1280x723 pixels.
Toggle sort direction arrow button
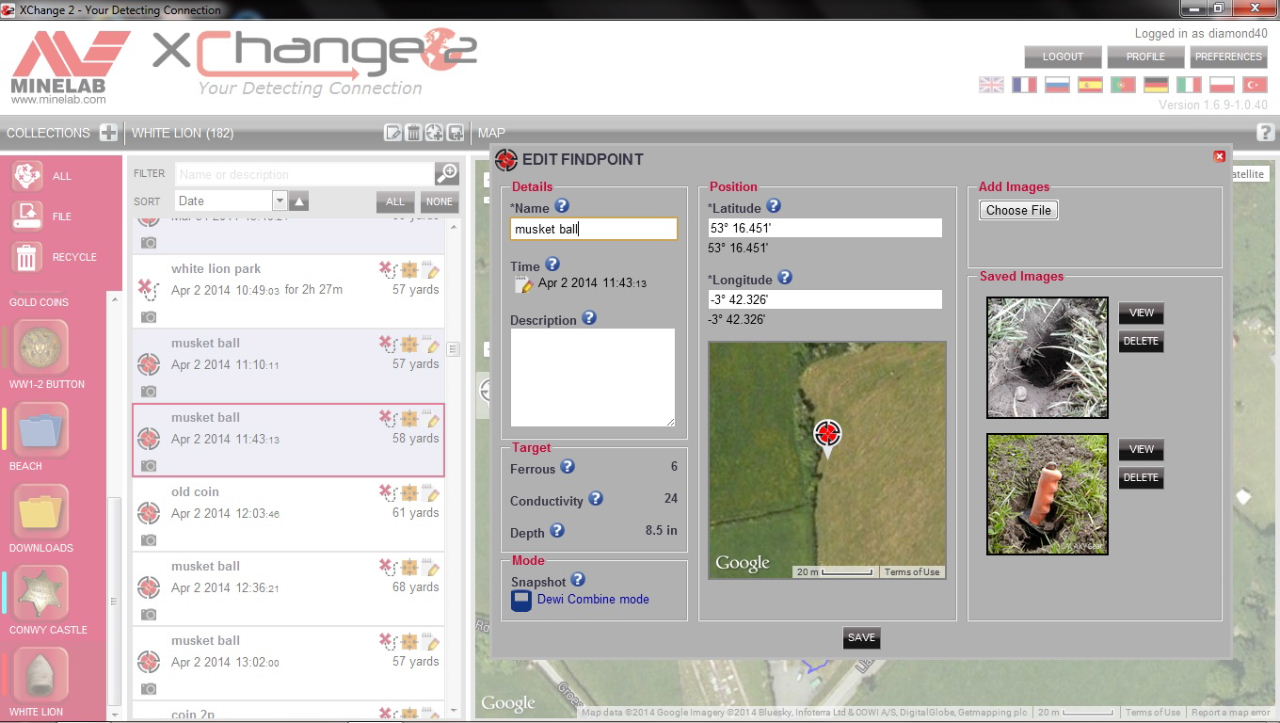tap(300, 201)
